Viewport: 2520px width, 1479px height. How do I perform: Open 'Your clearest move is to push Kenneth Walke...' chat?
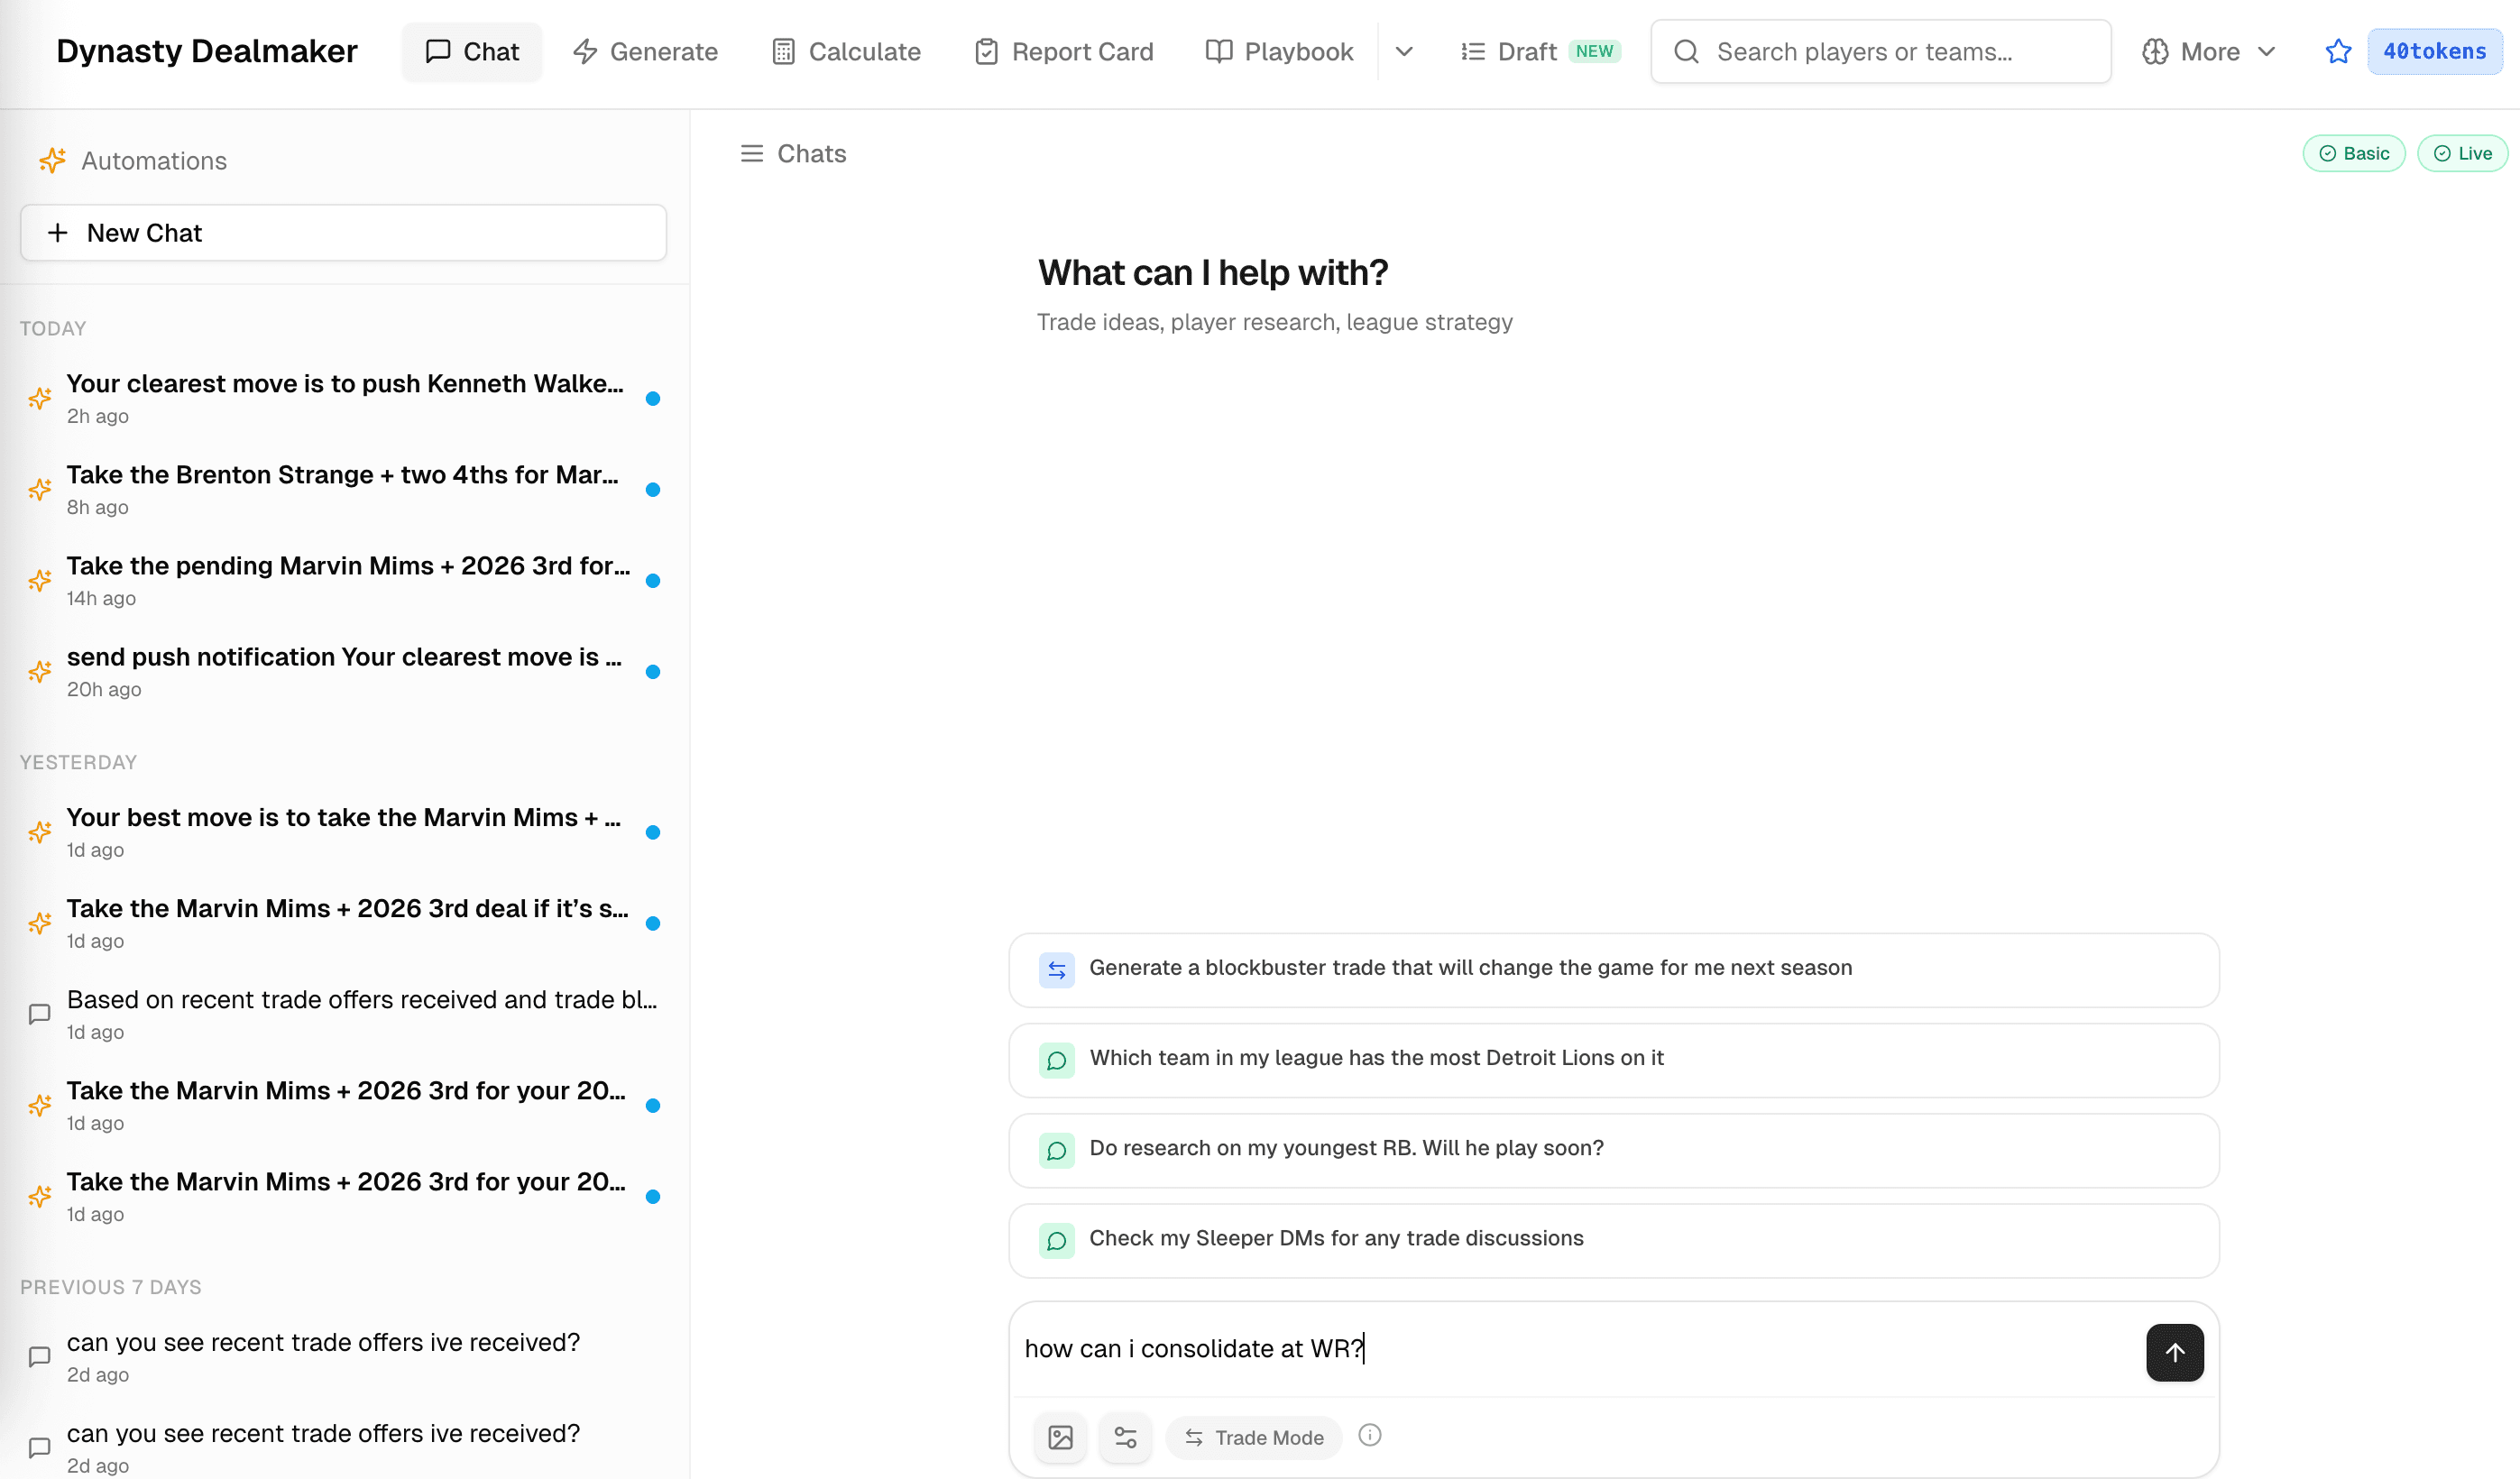[x=343, y=398]
